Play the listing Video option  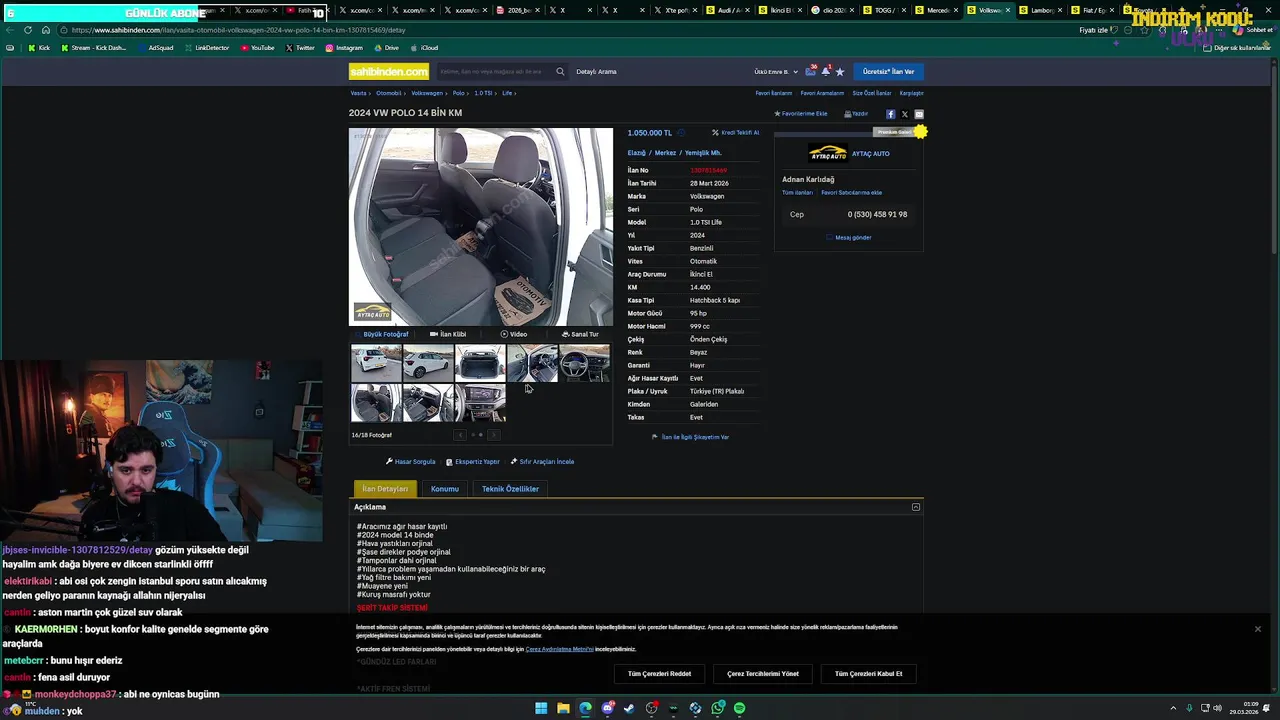click(x=514, y=334)
